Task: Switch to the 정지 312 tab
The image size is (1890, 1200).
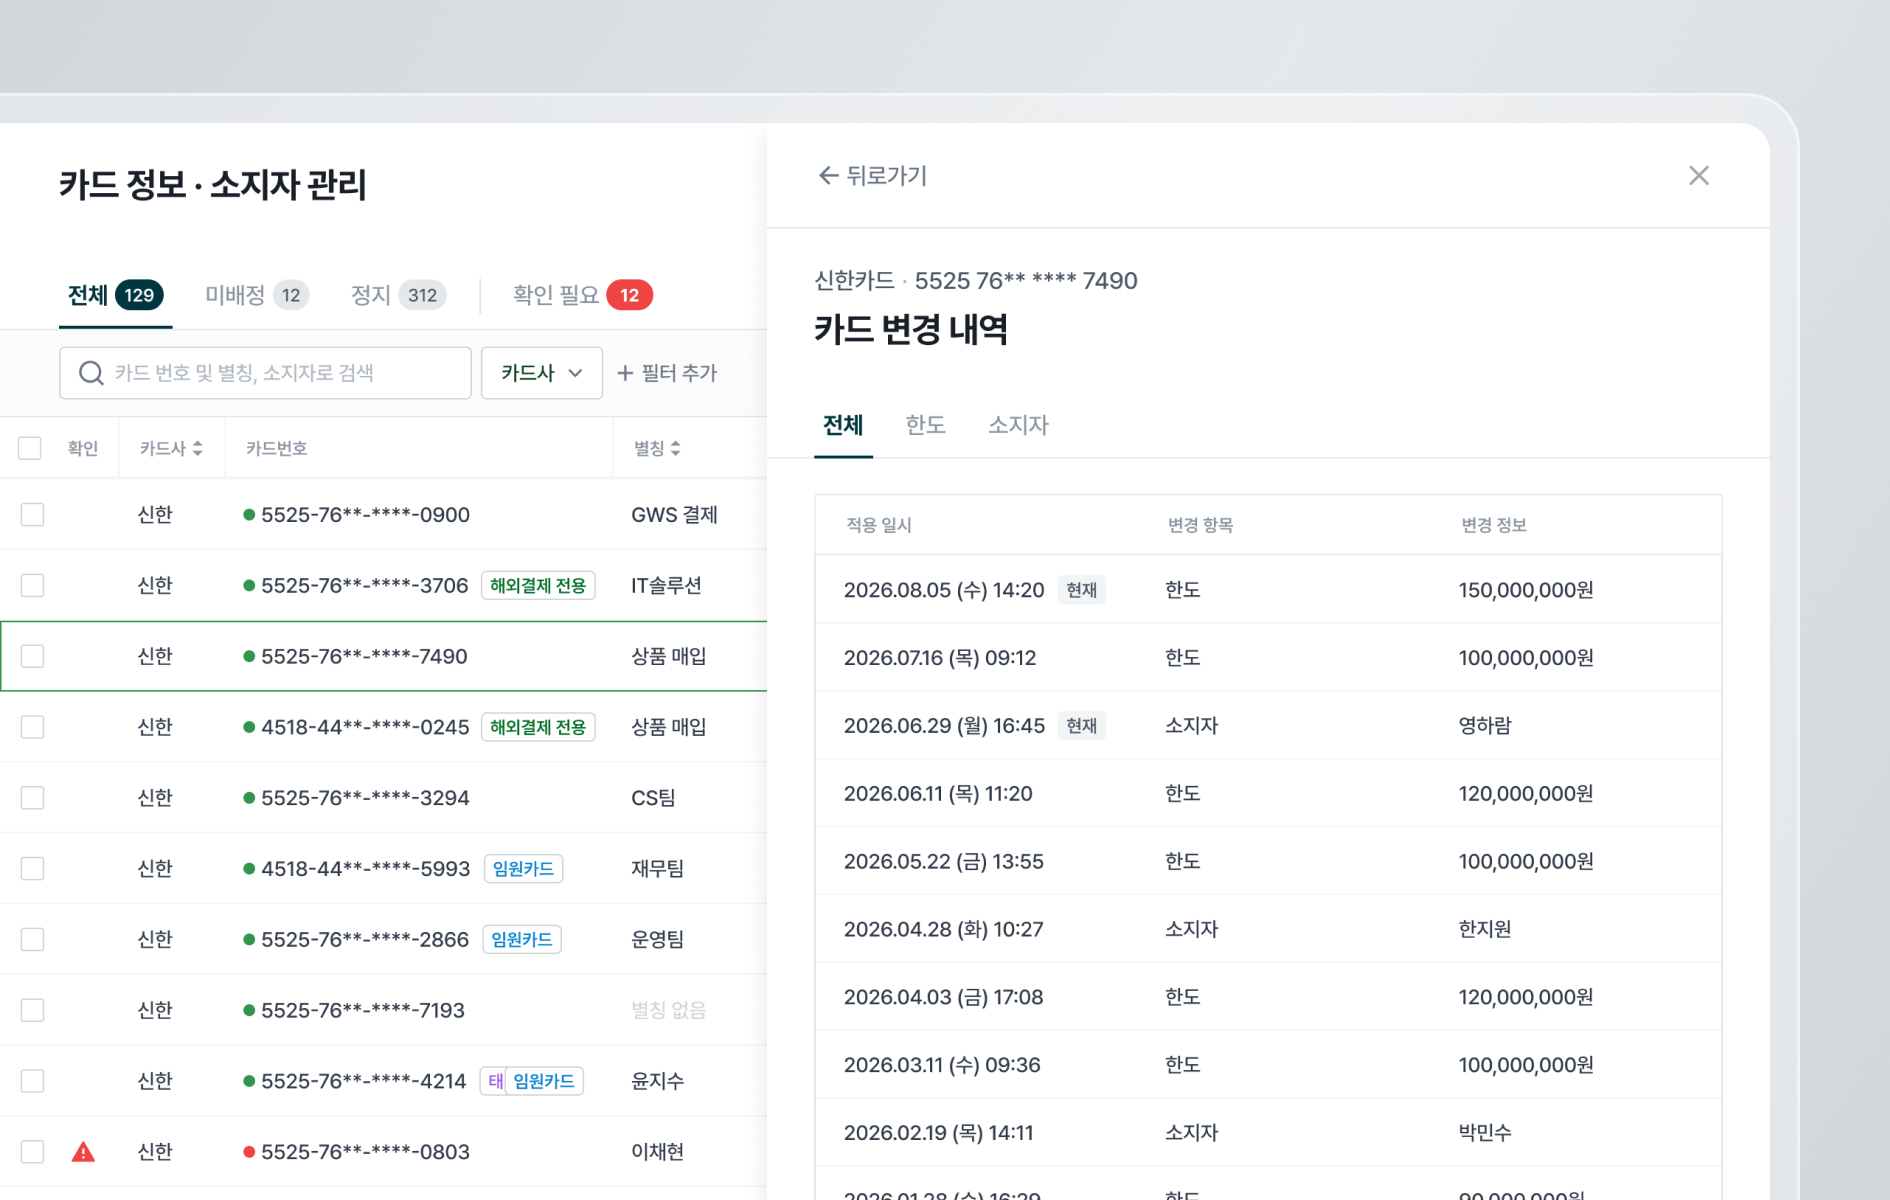Action: (x=398, y=295)
